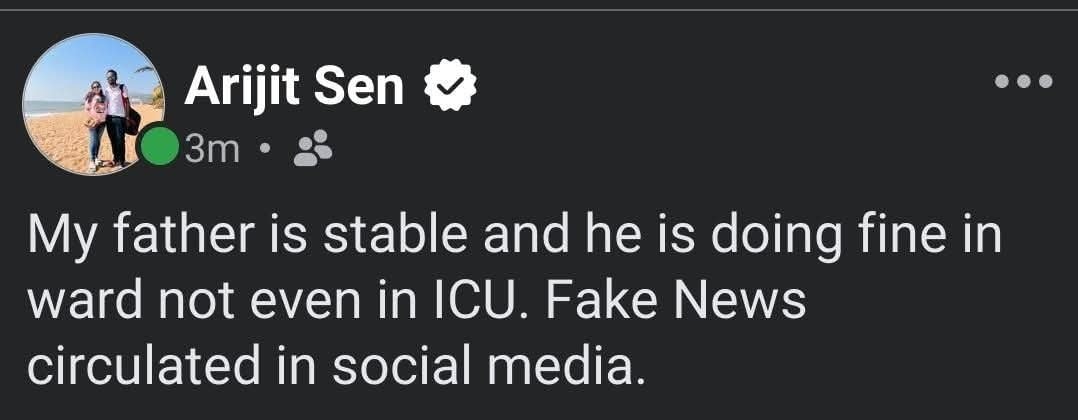Screen dimensions: 1078x420
Task: Click the dot separator after the timestamp
Action: (x=265, y=151)
